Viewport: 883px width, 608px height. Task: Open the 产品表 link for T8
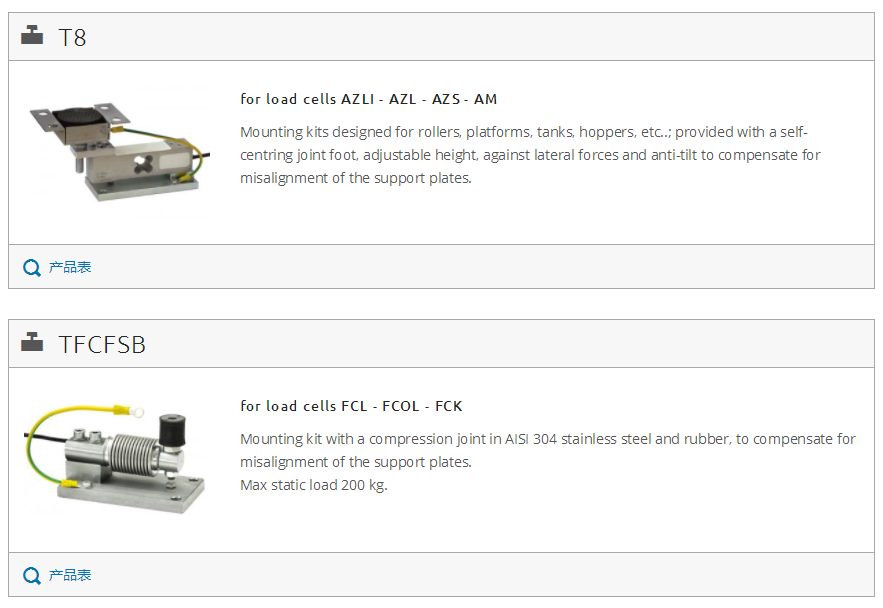(x=70, y=267)
